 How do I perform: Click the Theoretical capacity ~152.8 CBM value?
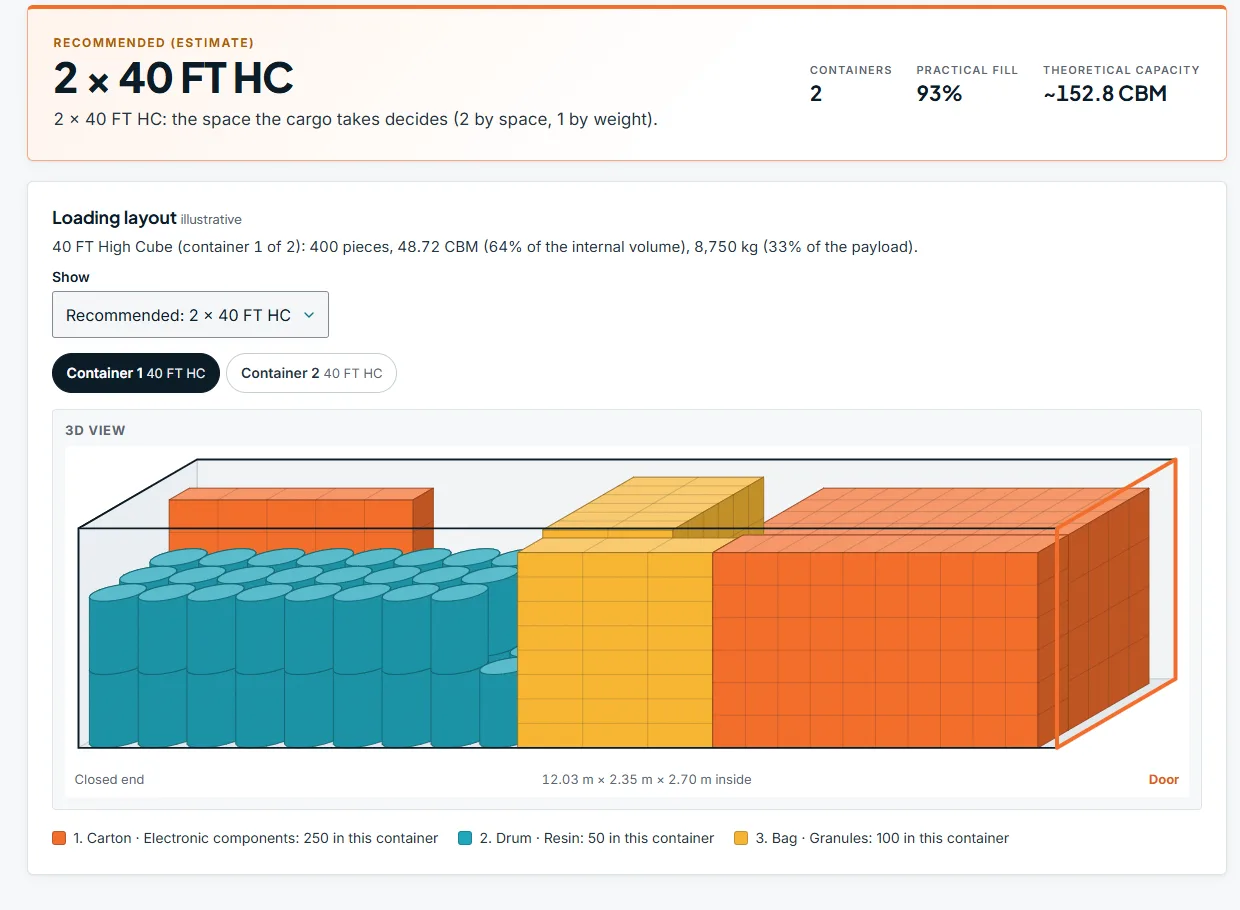tap(1105, 94)
